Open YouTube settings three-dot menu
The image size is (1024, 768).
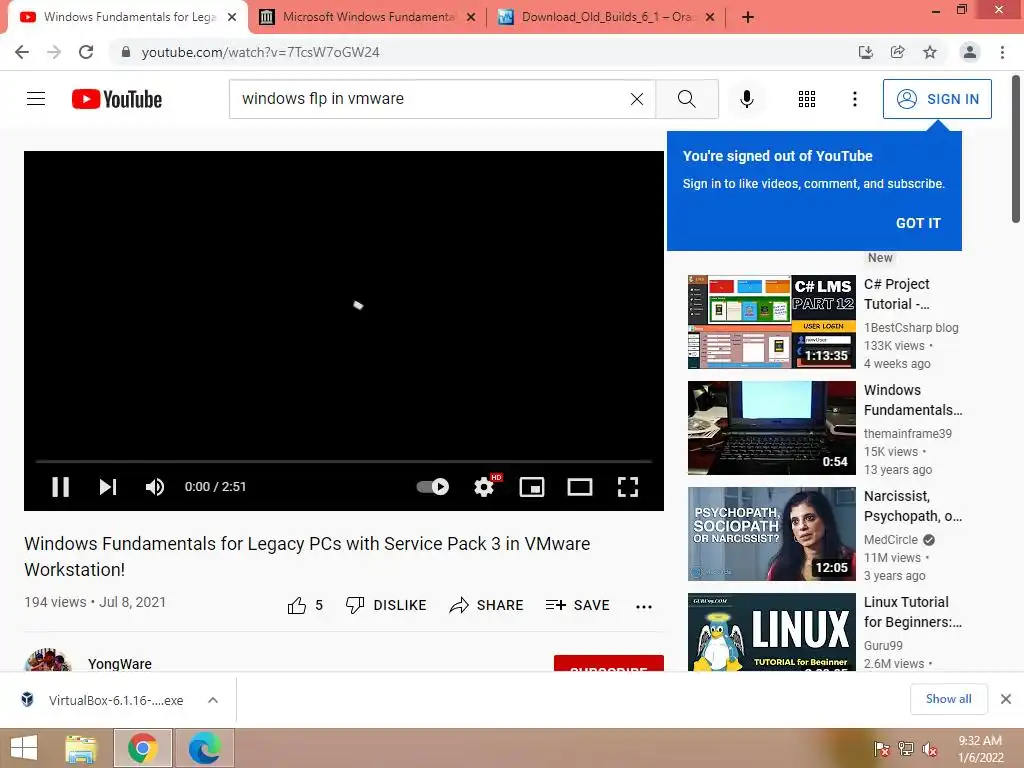(854, 99)
